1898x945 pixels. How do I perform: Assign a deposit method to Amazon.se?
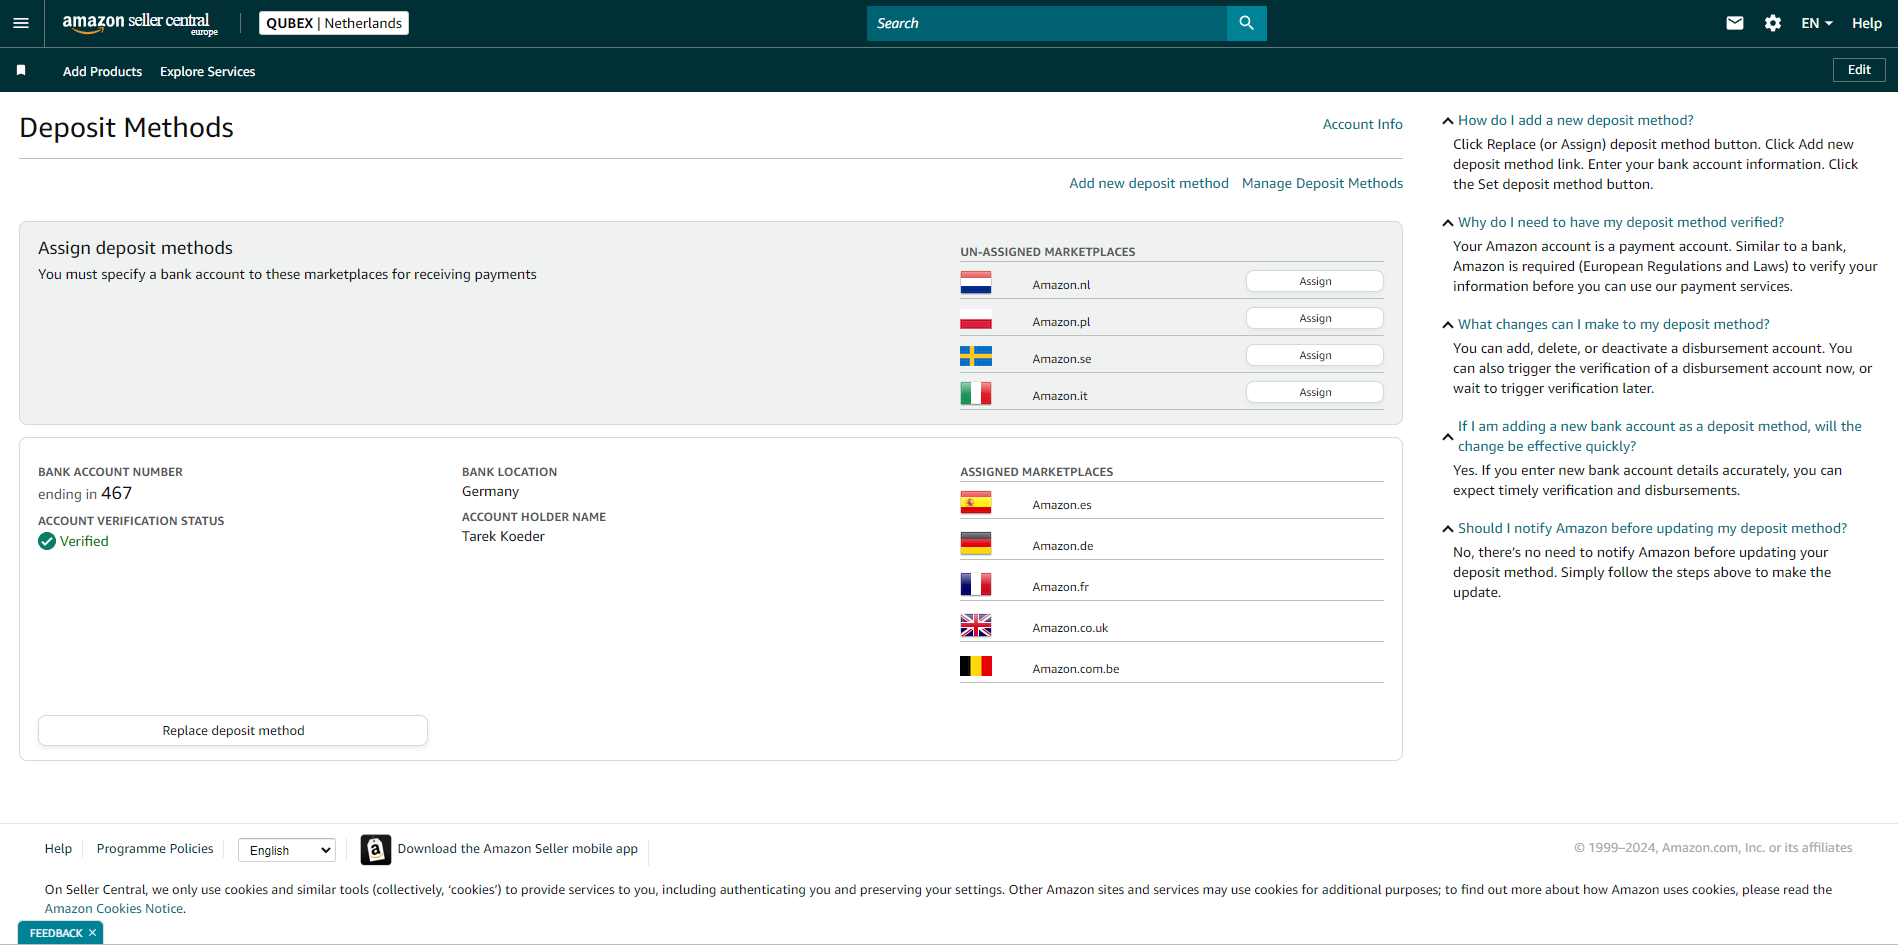(x=1315, y=355)
